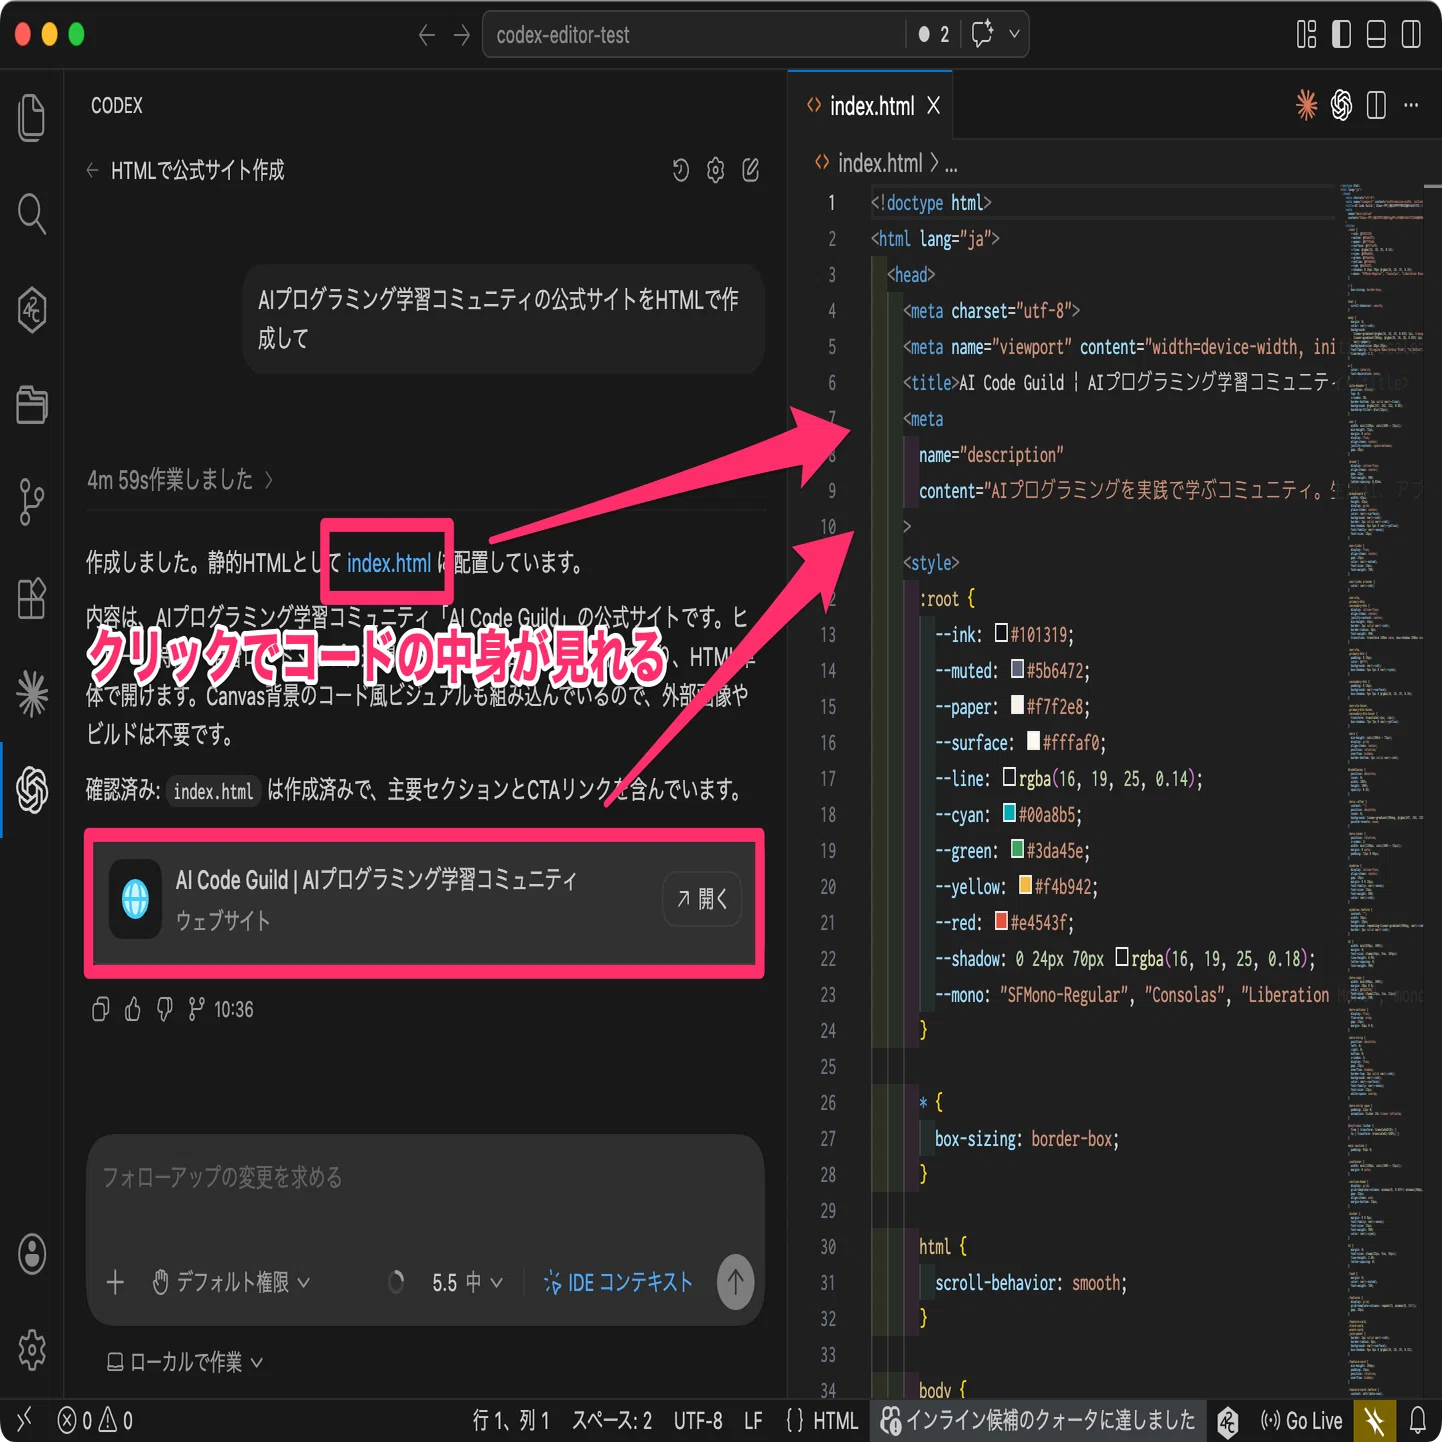Open the Claude asterisk icon in activity bar
The image size is (1442, 1442).
click(x=32, y=693)
